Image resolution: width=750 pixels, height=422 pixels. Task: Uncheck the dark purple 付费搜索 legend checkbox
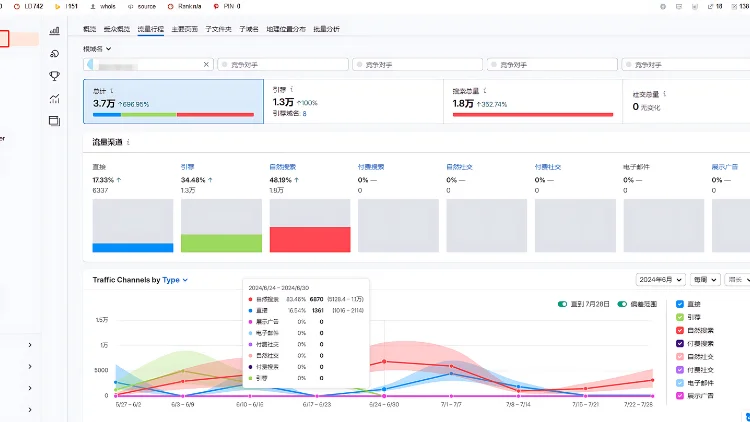680,344
